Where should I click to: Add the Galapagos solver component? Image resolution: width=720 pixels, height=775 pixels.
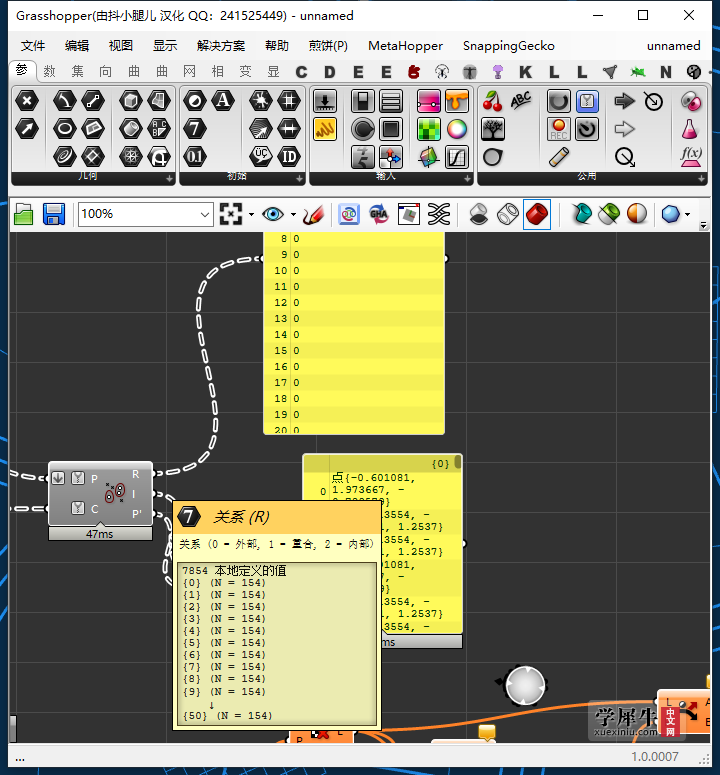[691, 101]
